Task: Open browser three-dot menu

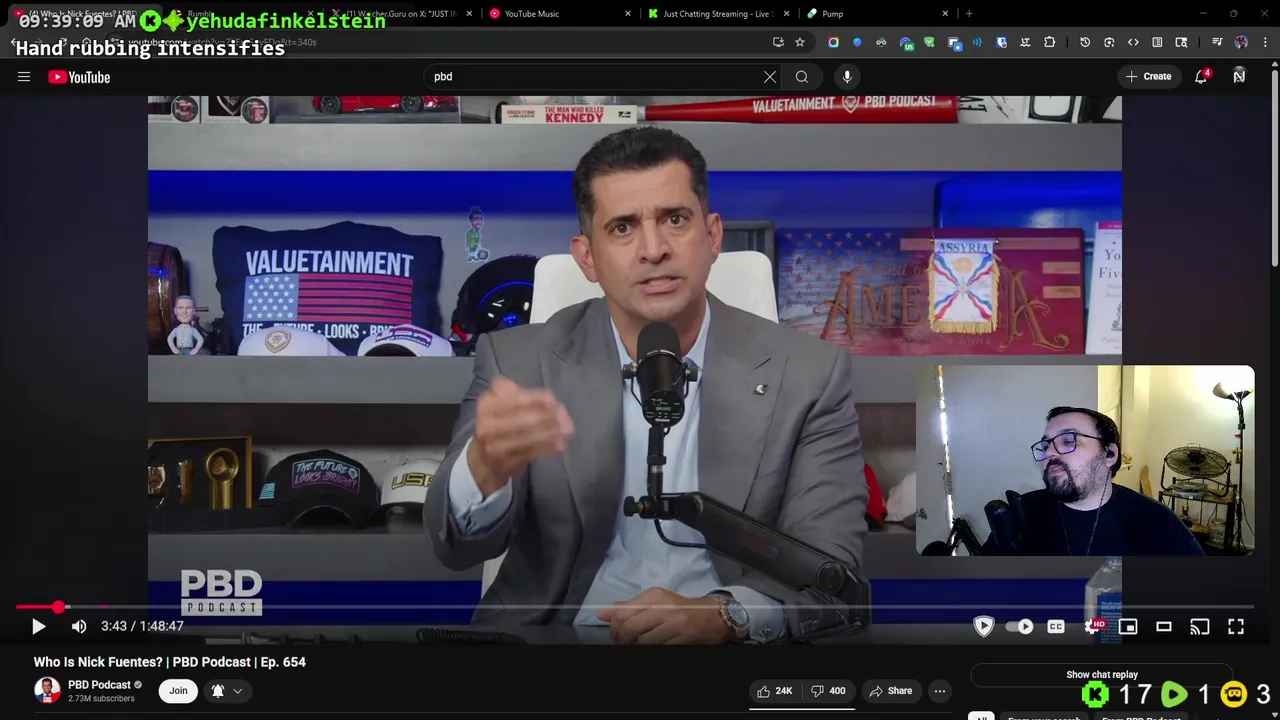Action: (x=1265, y=42)
